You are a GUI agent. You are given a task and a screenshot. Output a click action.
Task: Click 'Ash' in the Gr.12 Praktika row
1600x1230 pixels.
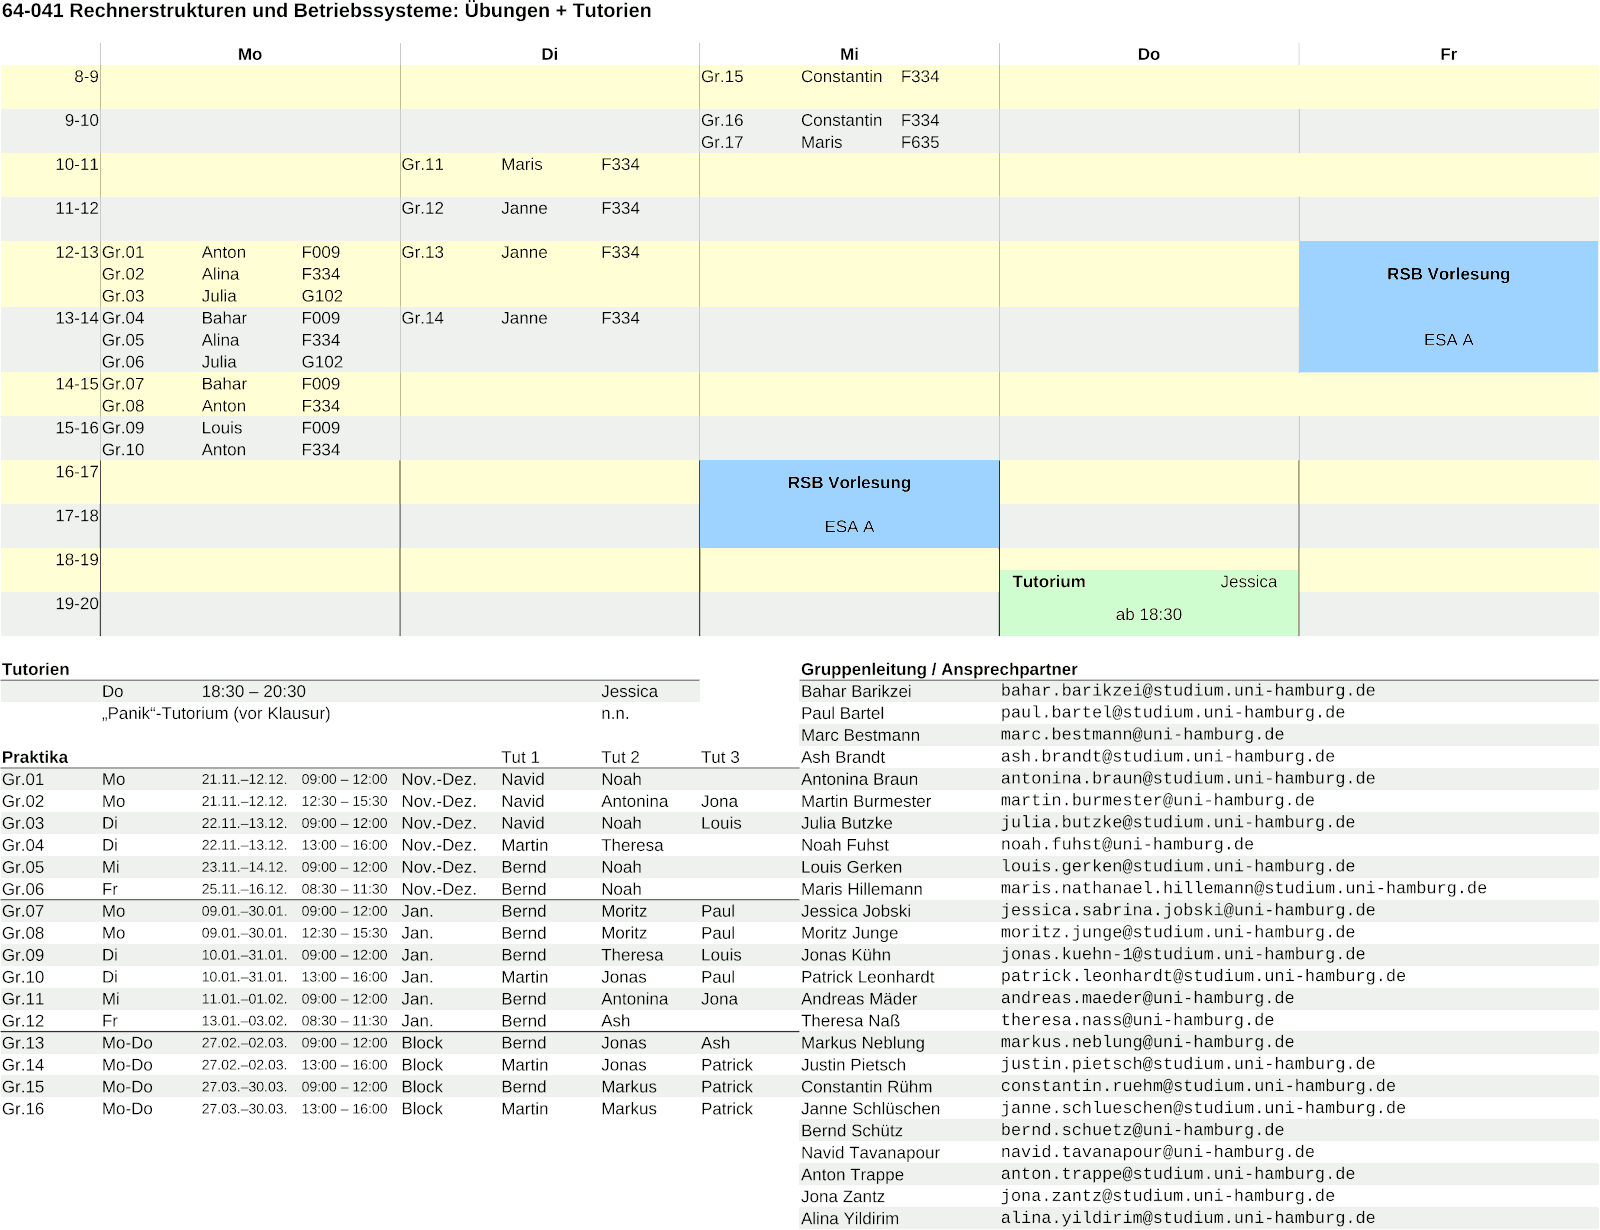616,1022
